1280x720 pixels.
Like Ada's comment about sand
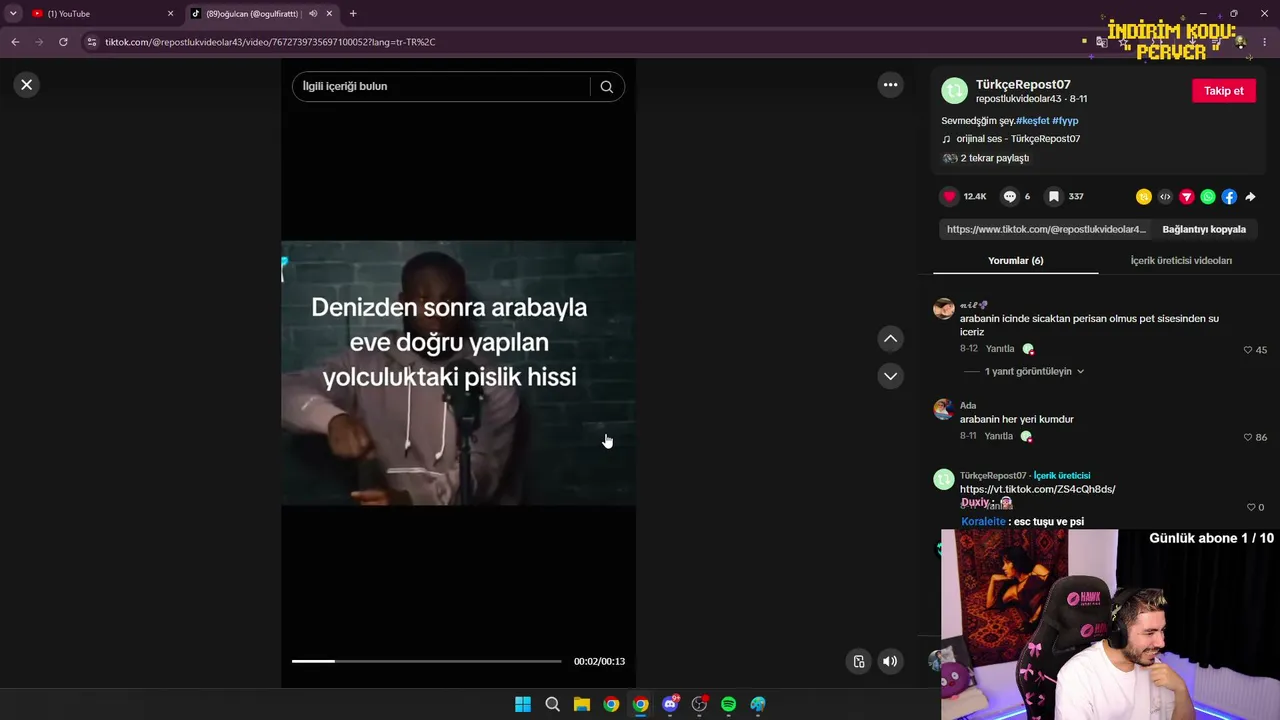[1248, 437]
